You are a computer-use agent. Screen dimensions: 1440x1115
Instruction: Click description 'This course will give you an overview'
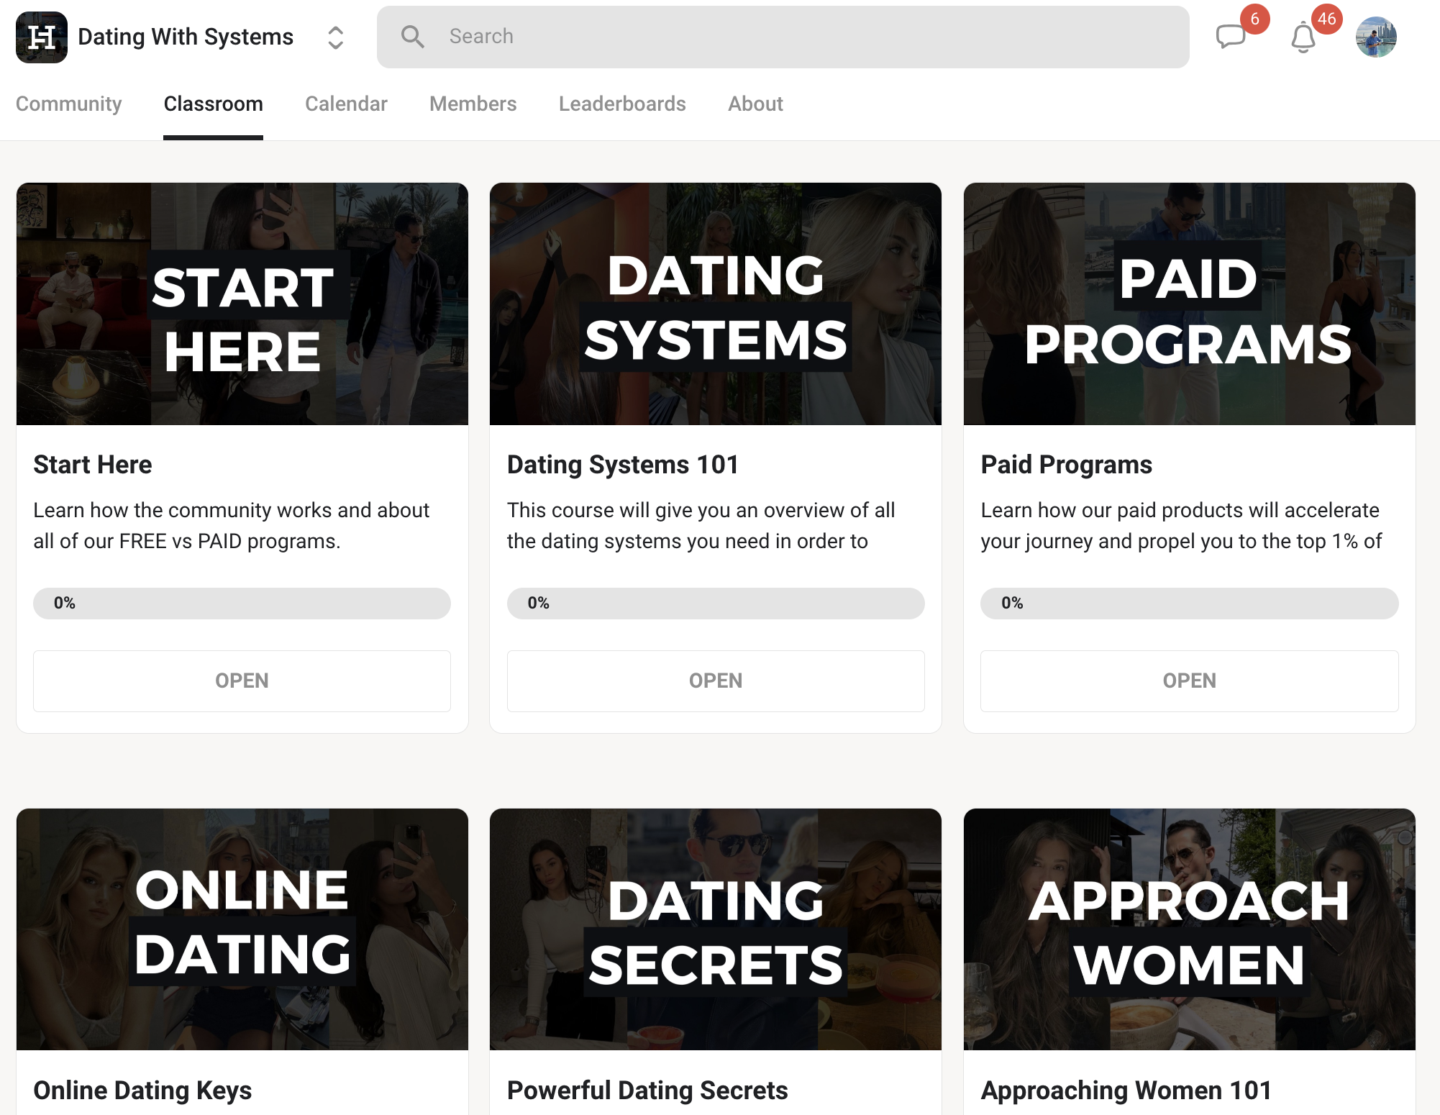(x=701, y=526)
